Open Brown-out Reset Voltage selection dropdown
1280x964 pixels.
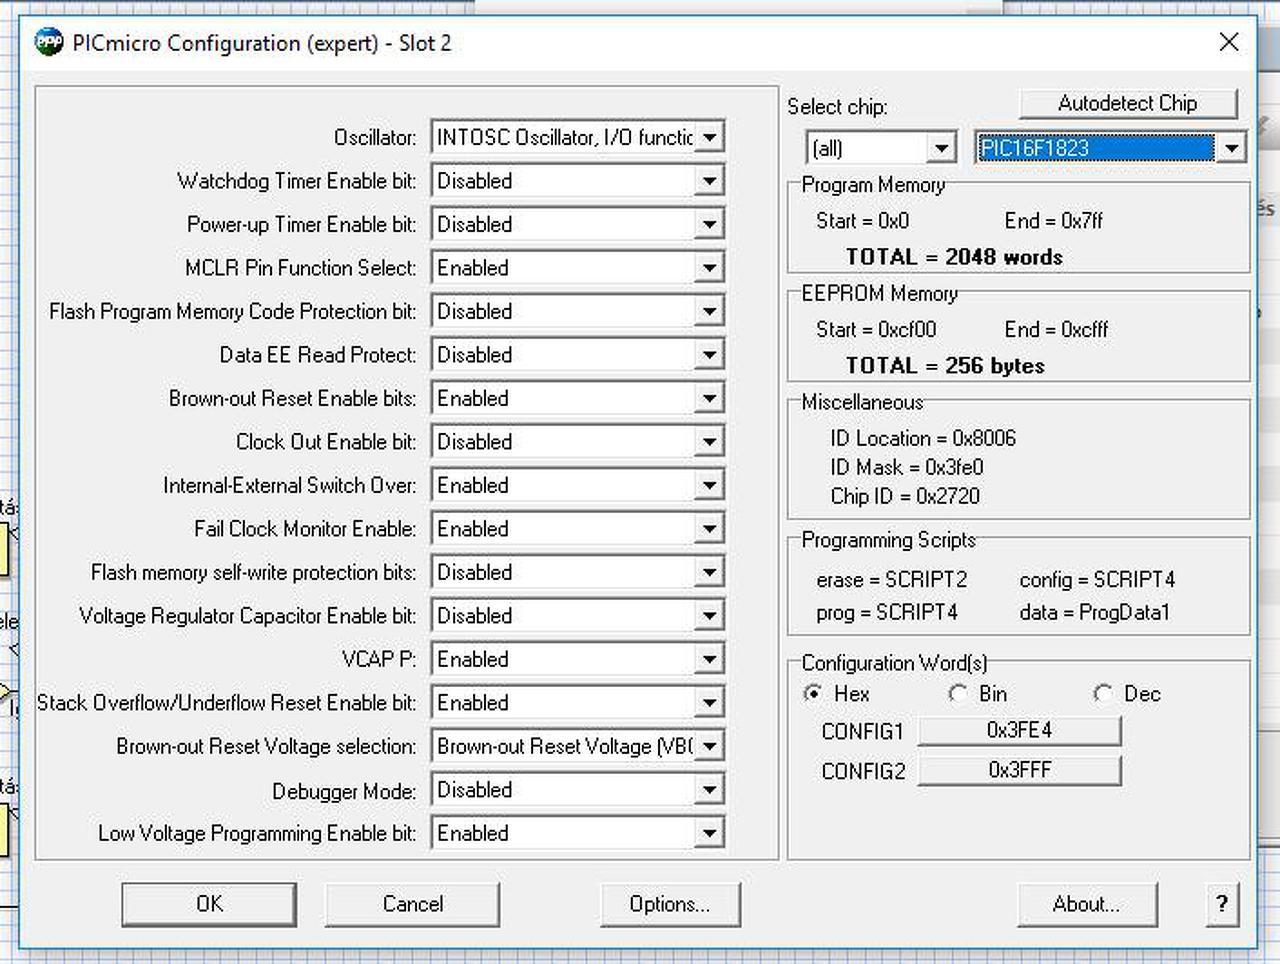578,746
